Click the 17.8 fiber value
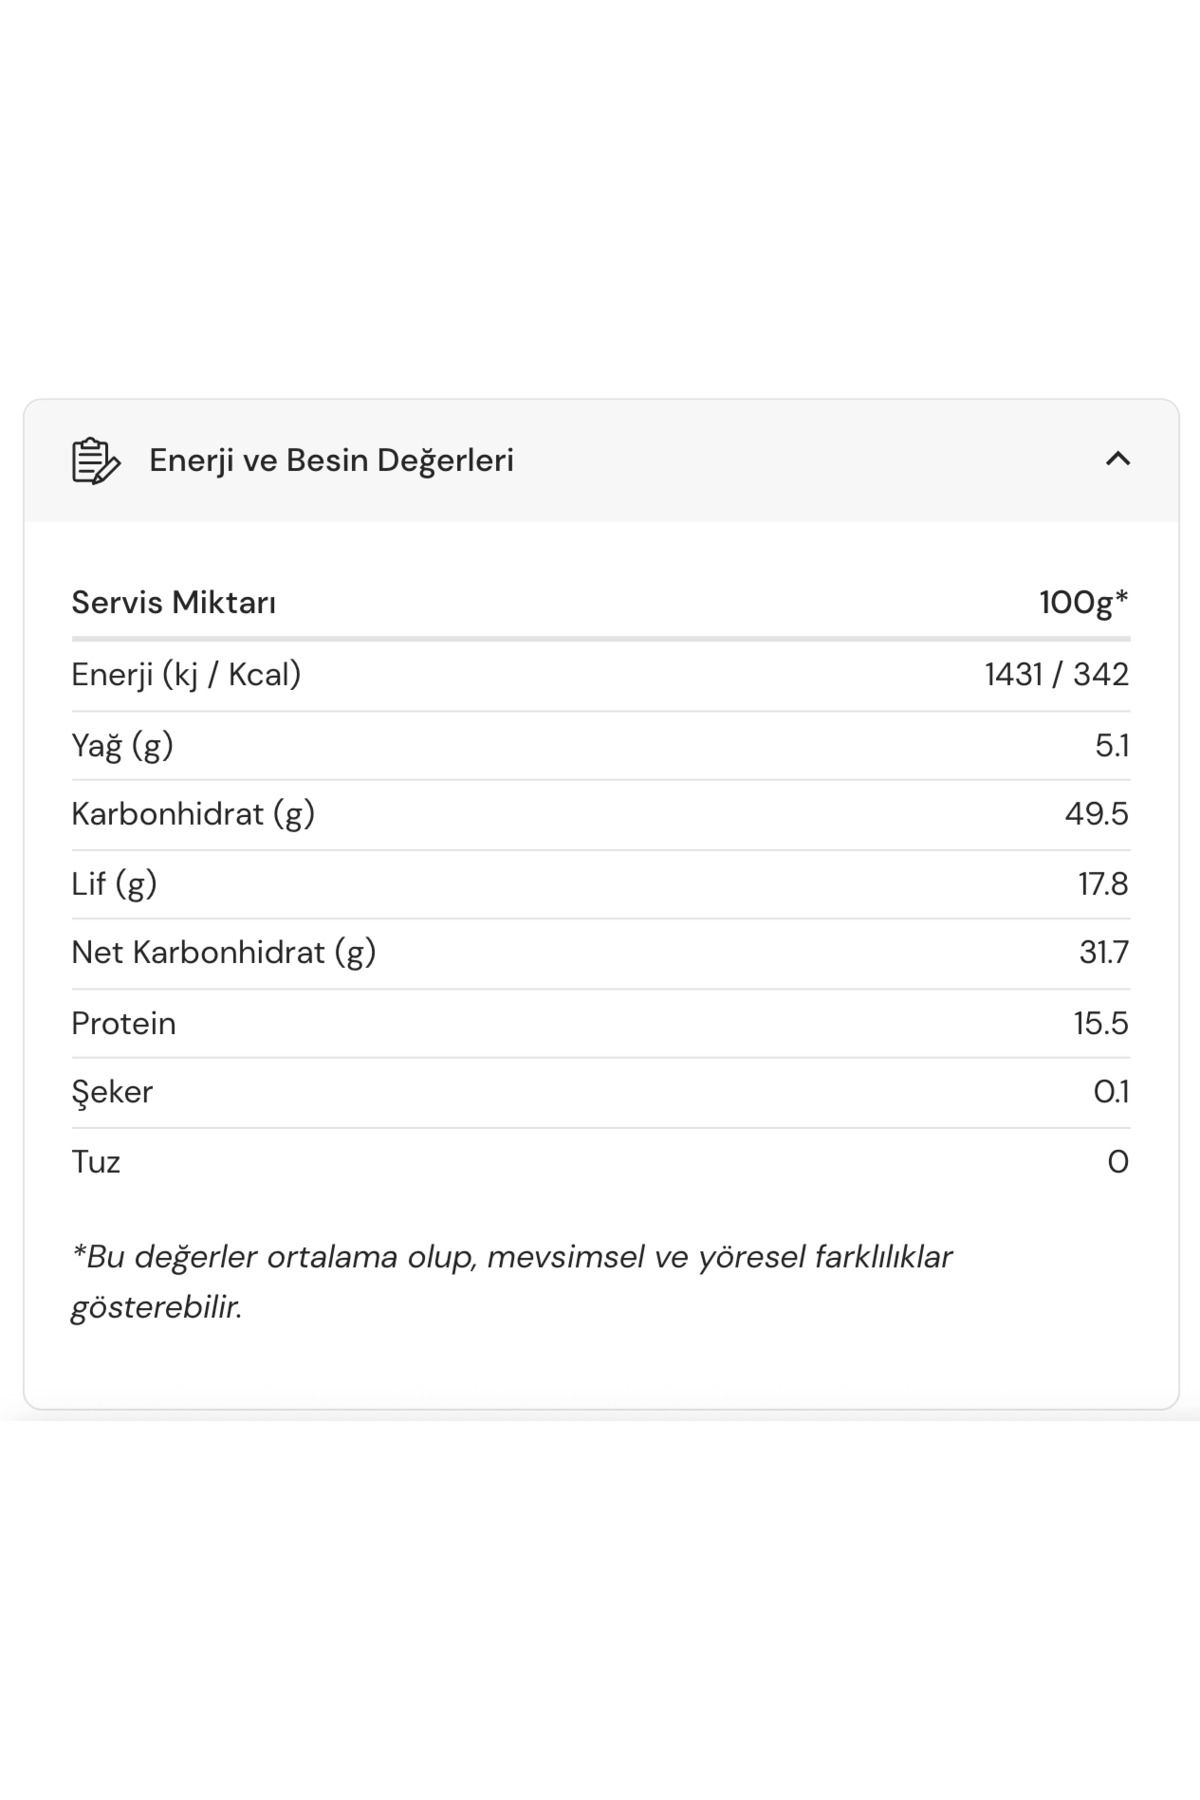The image size is (1200, 1800). pyautogui.click(x=1103, y=884)
